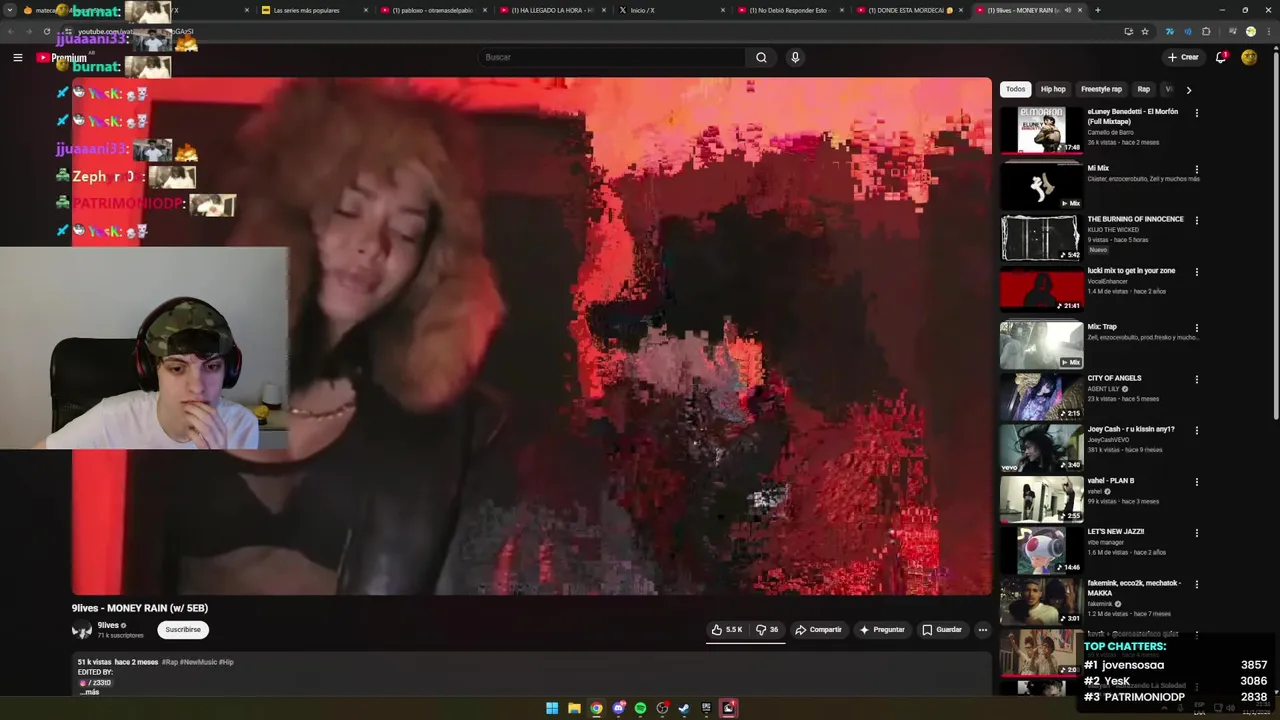Open options for lucki mix video

pos(1196,272)
